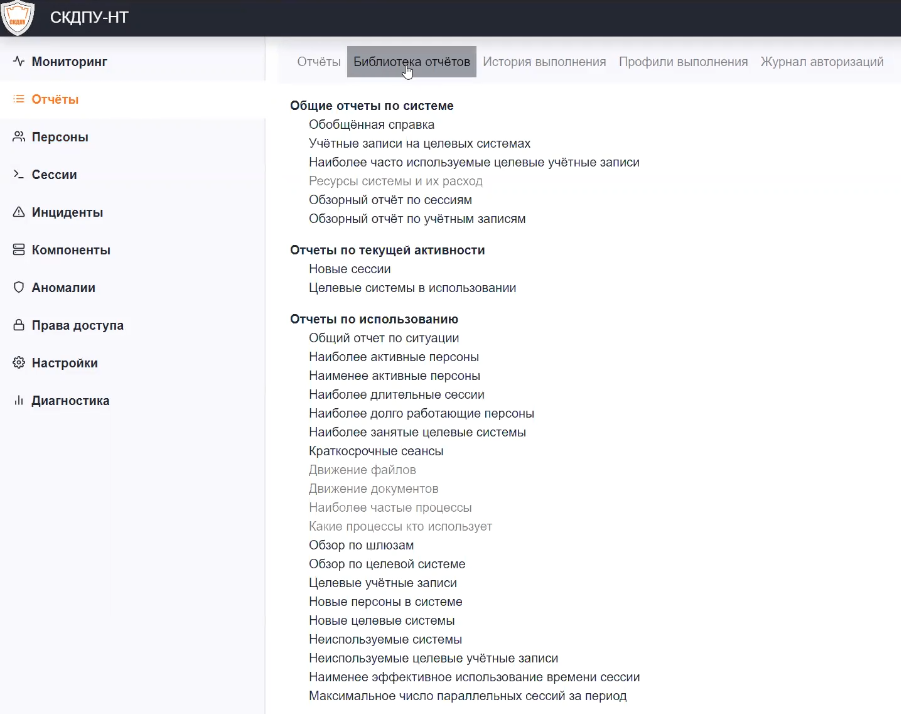Switch to the Отчёты tab

[x=319, y=62]
